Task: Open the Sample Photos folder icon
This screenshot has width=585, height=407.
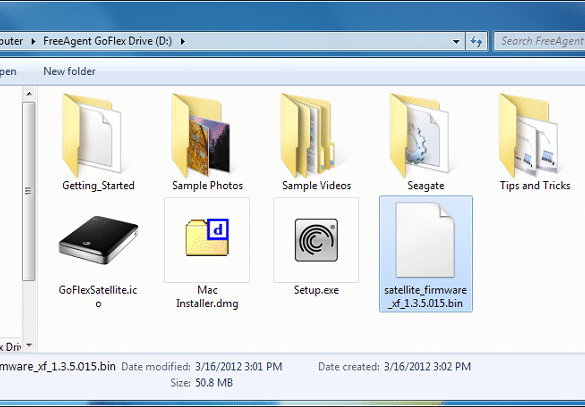Action: (201, 135)
